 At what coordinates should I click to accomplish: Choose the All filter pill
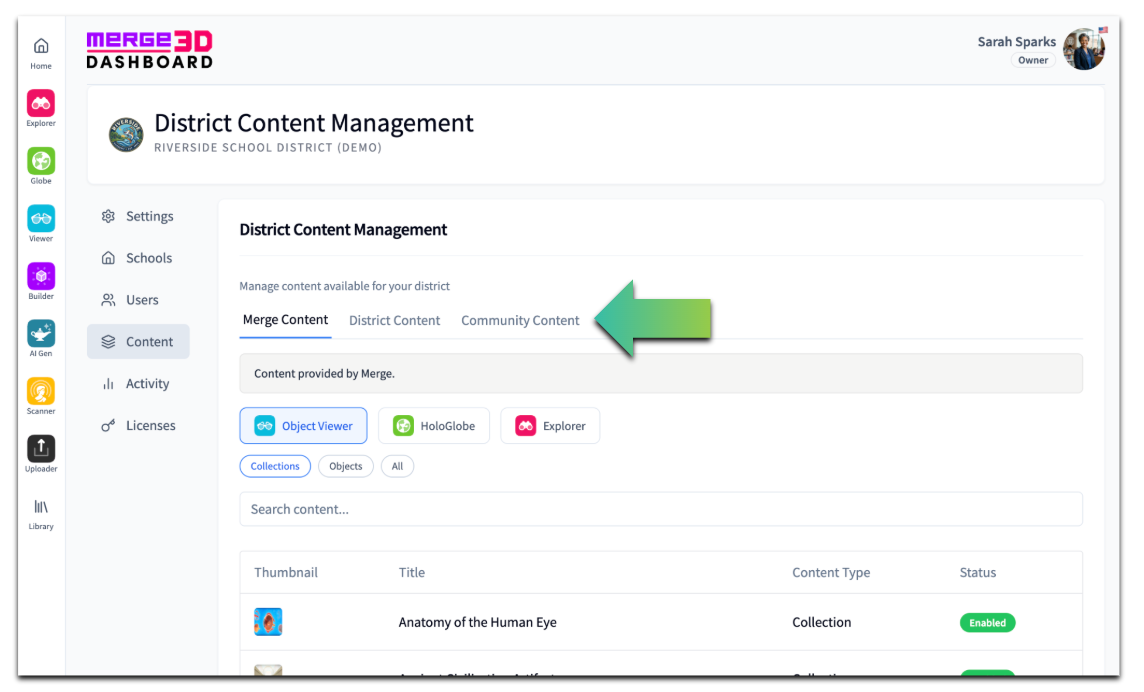point(398,466)
